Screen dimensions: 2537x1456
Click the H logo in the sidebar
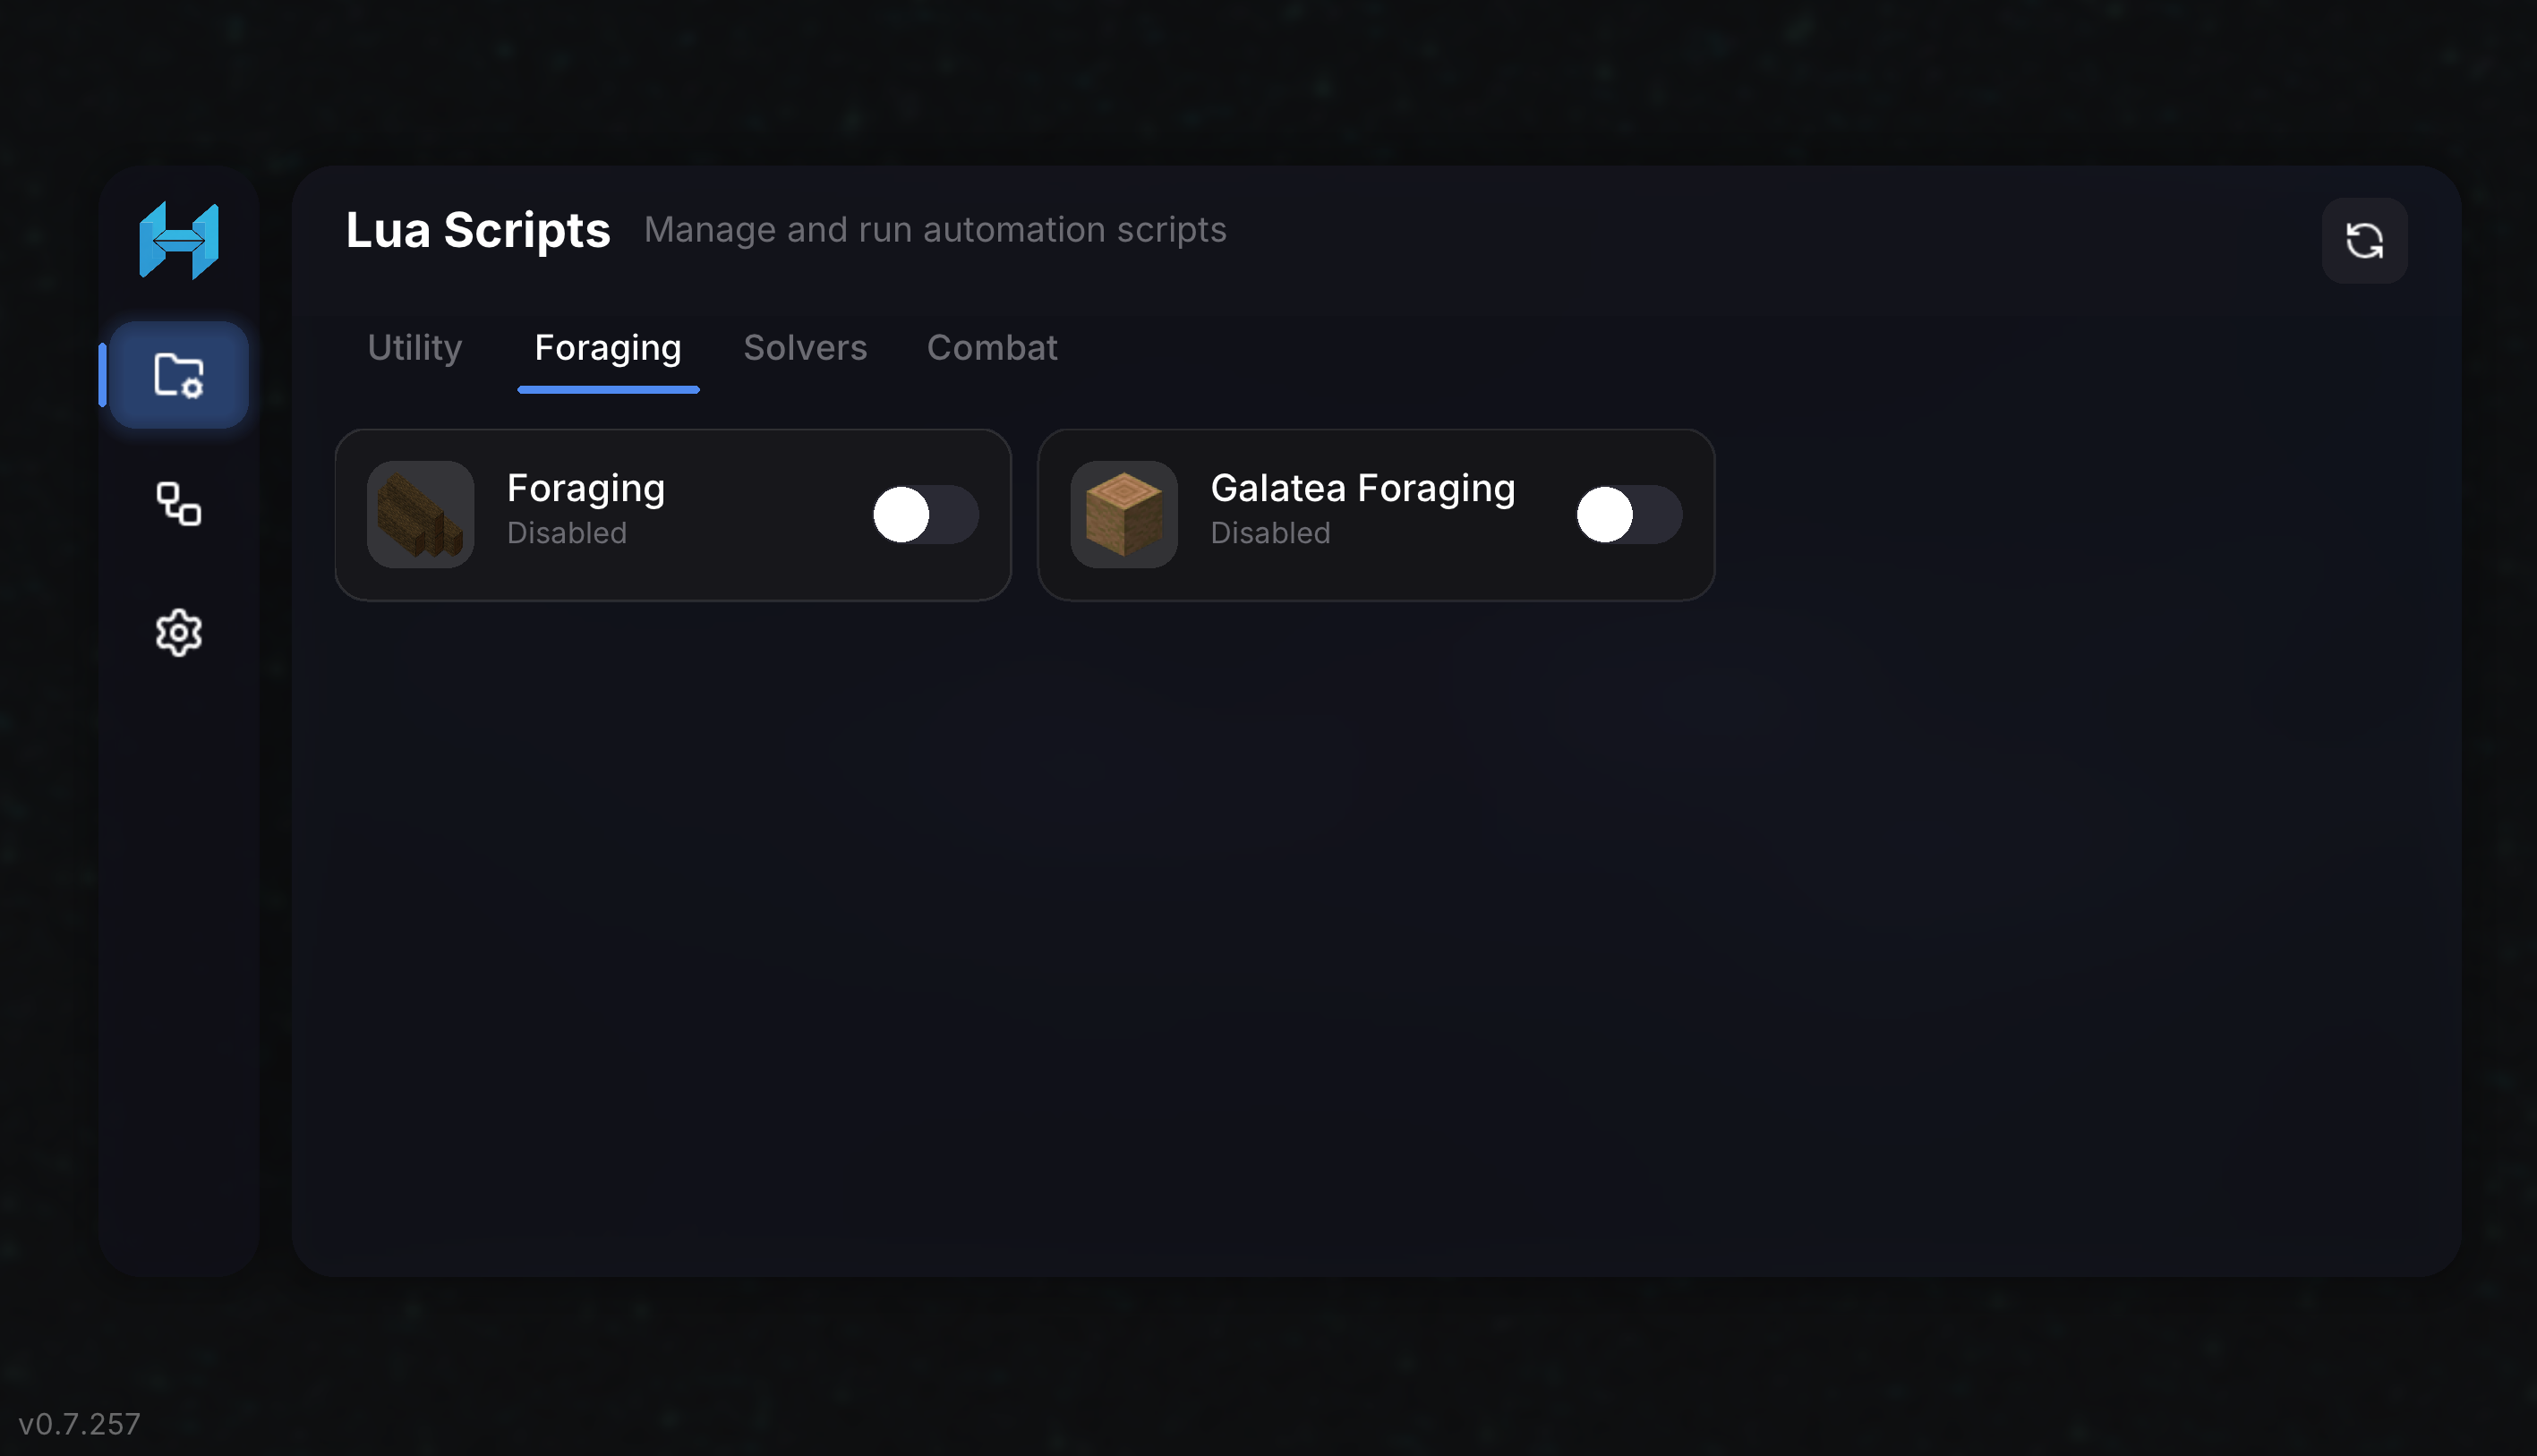178,240
